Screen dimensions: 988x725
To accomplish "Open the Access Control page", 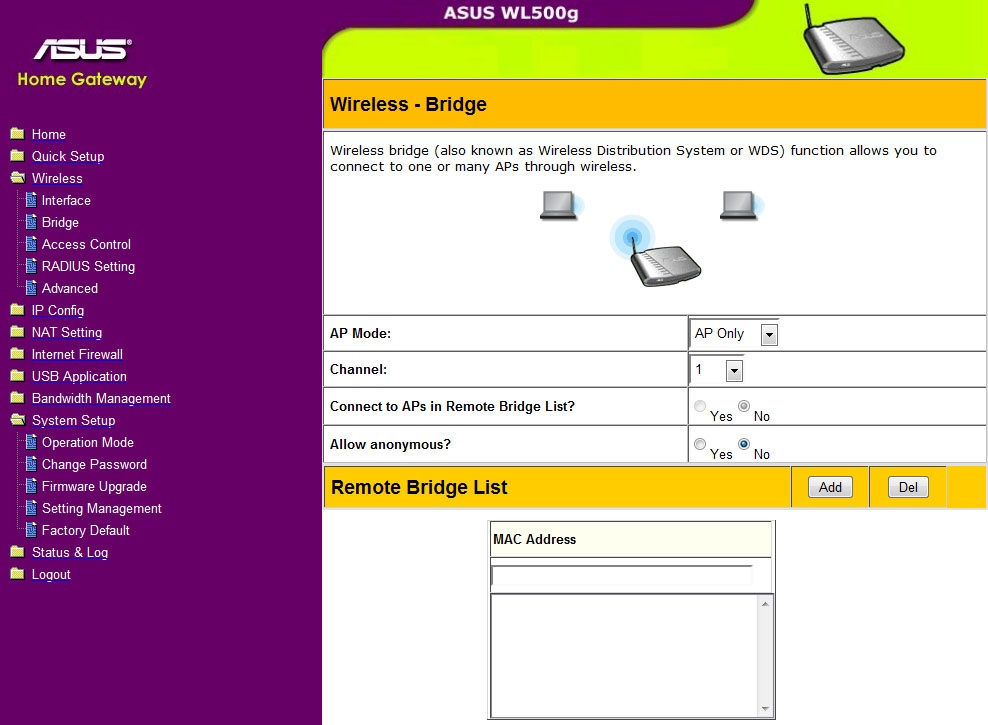I will pos(86,244).
